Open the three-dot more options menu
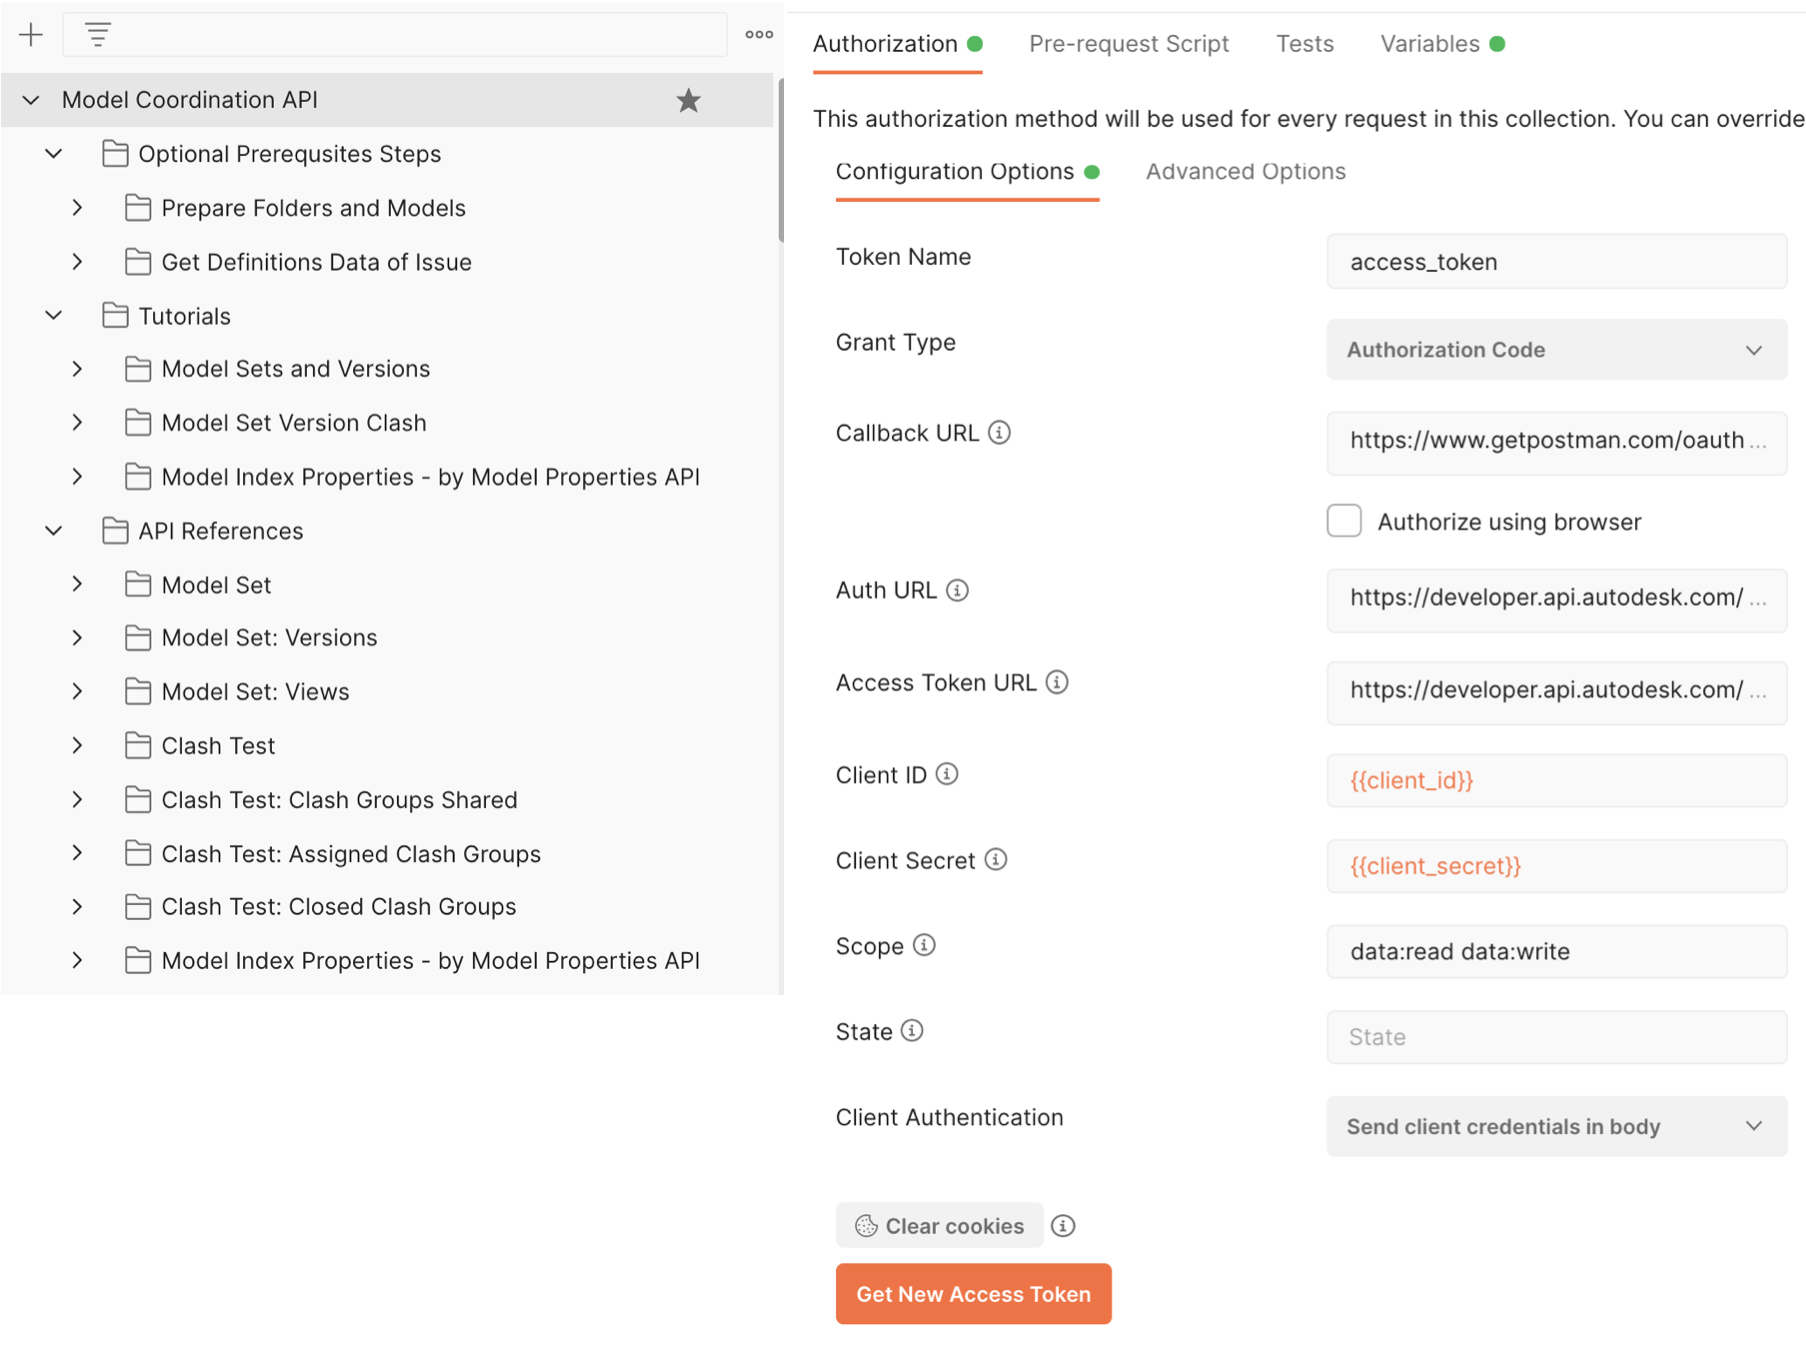This screenshot has width=1806, height=1346. pos(759,35)
